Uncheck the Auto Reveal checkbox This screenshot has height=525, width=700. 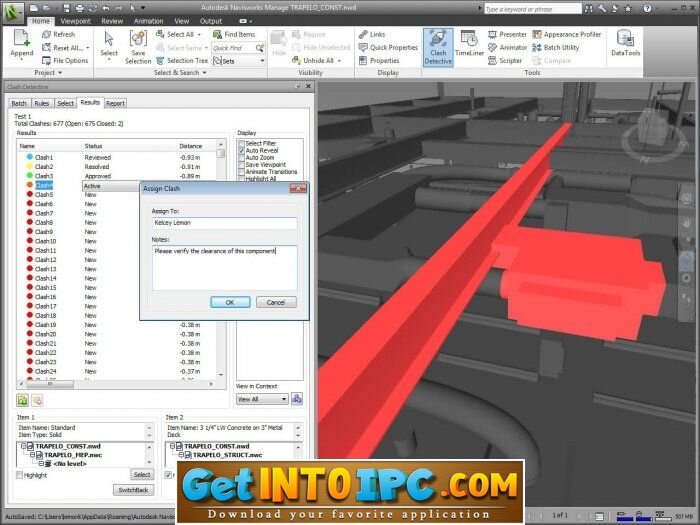pyautogui.click(x=242, y=150)
